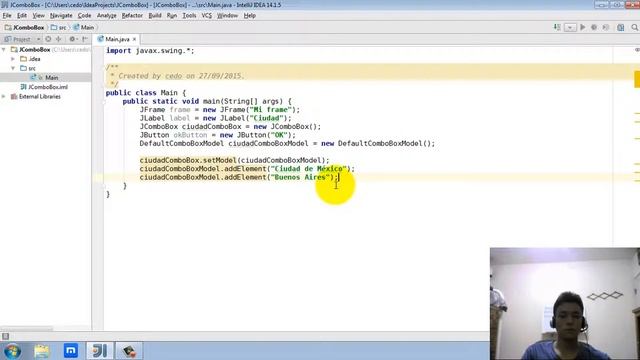Open the VCS menu
640x360 pixels.
tap(207, 16)
